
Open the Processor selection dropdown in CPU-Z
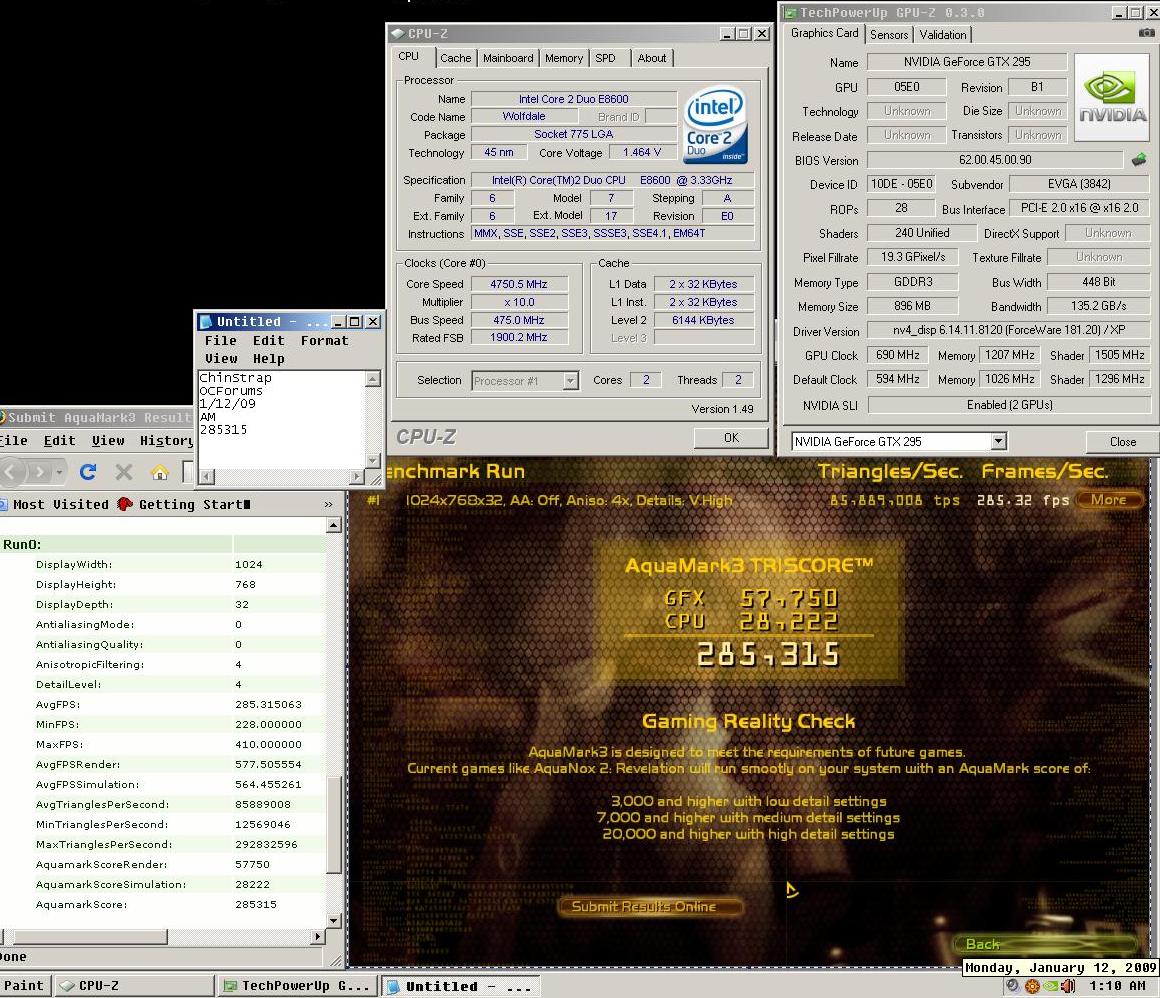click(570, 380)
